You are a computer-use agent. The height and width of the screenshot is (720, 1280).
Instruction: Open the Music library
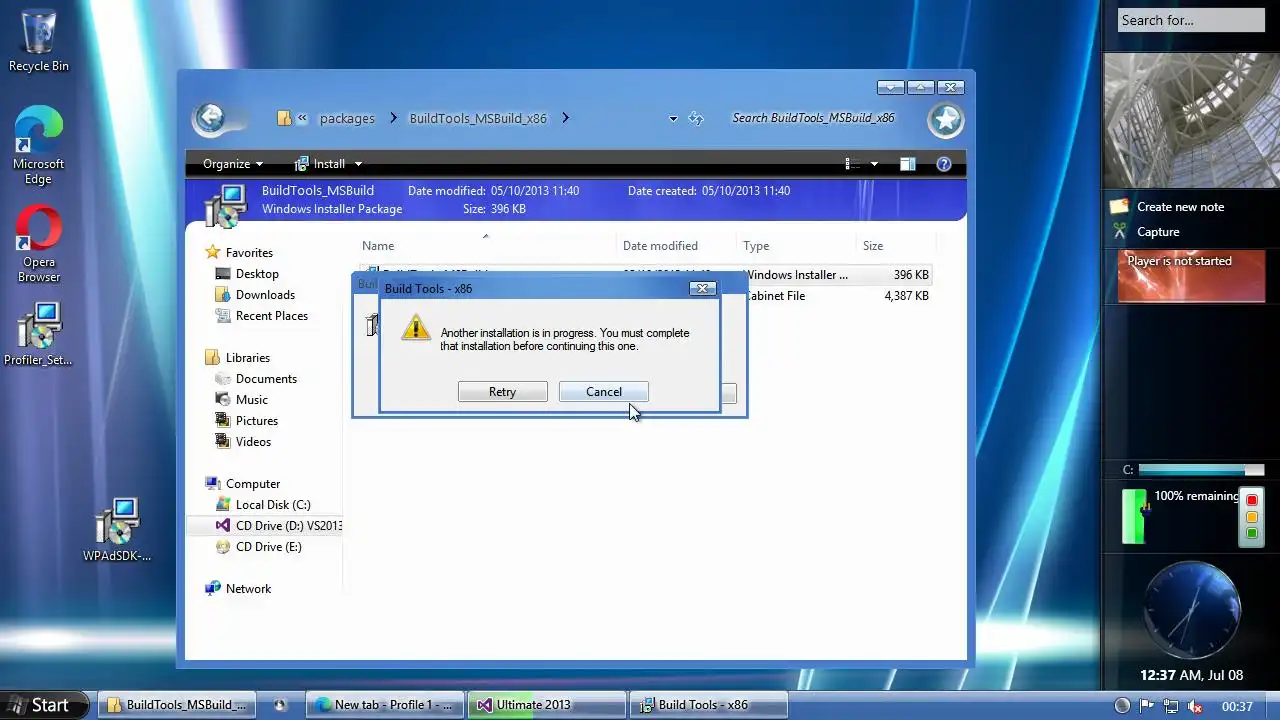pos(251,400)
